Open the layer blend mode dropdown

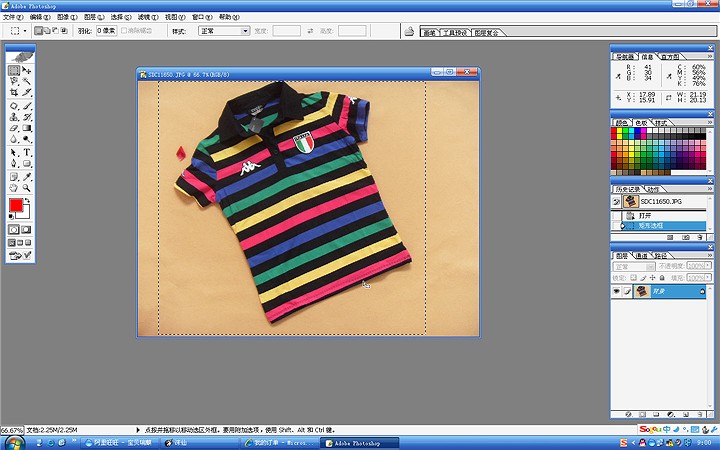pyautogui.click(x=634, y=267)
